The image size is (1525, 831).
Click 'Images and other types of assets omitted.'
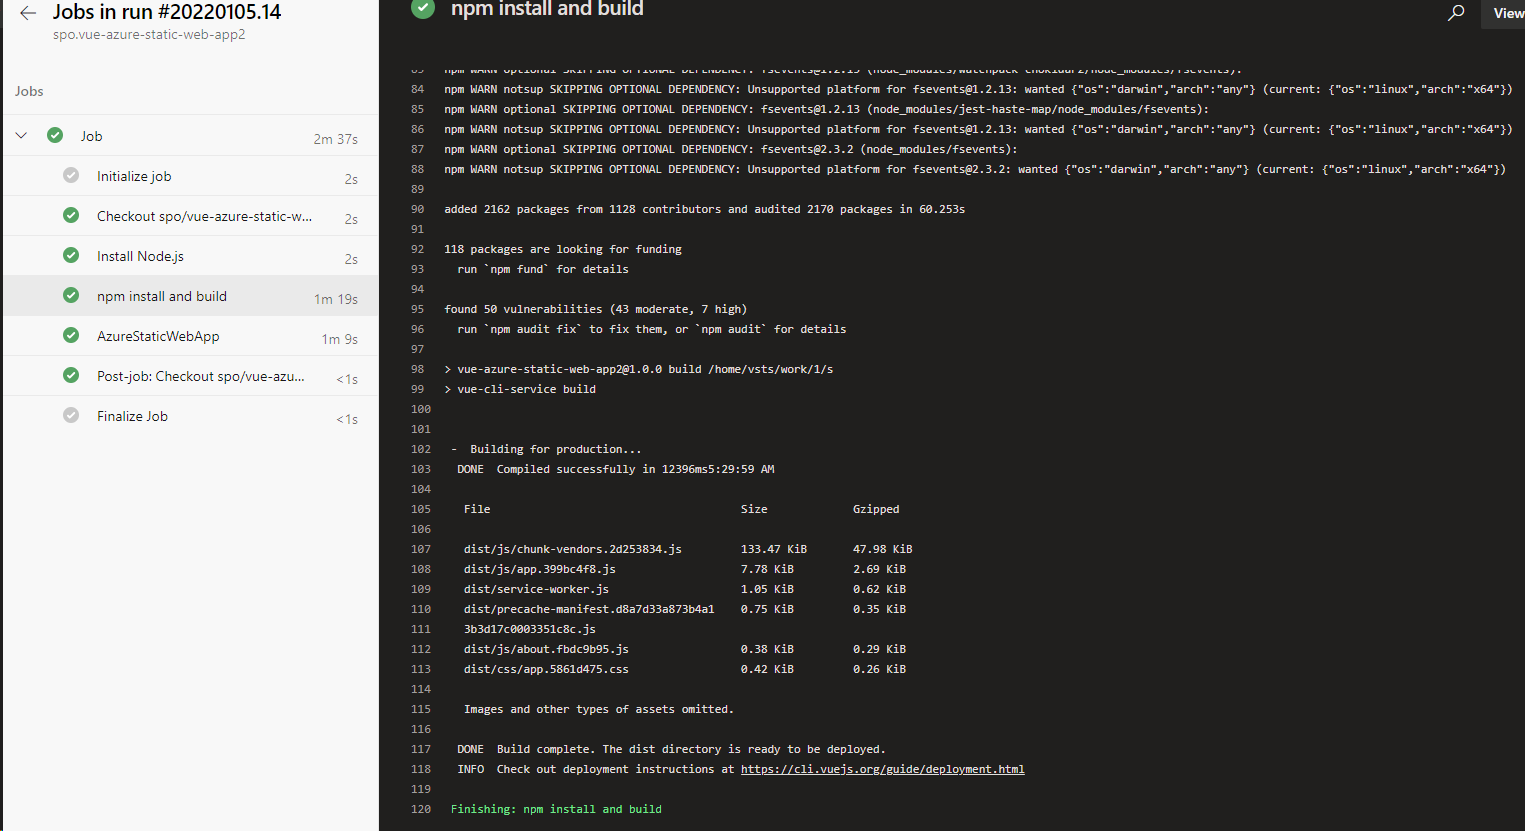pyautogui.click(x=598, y=709)
